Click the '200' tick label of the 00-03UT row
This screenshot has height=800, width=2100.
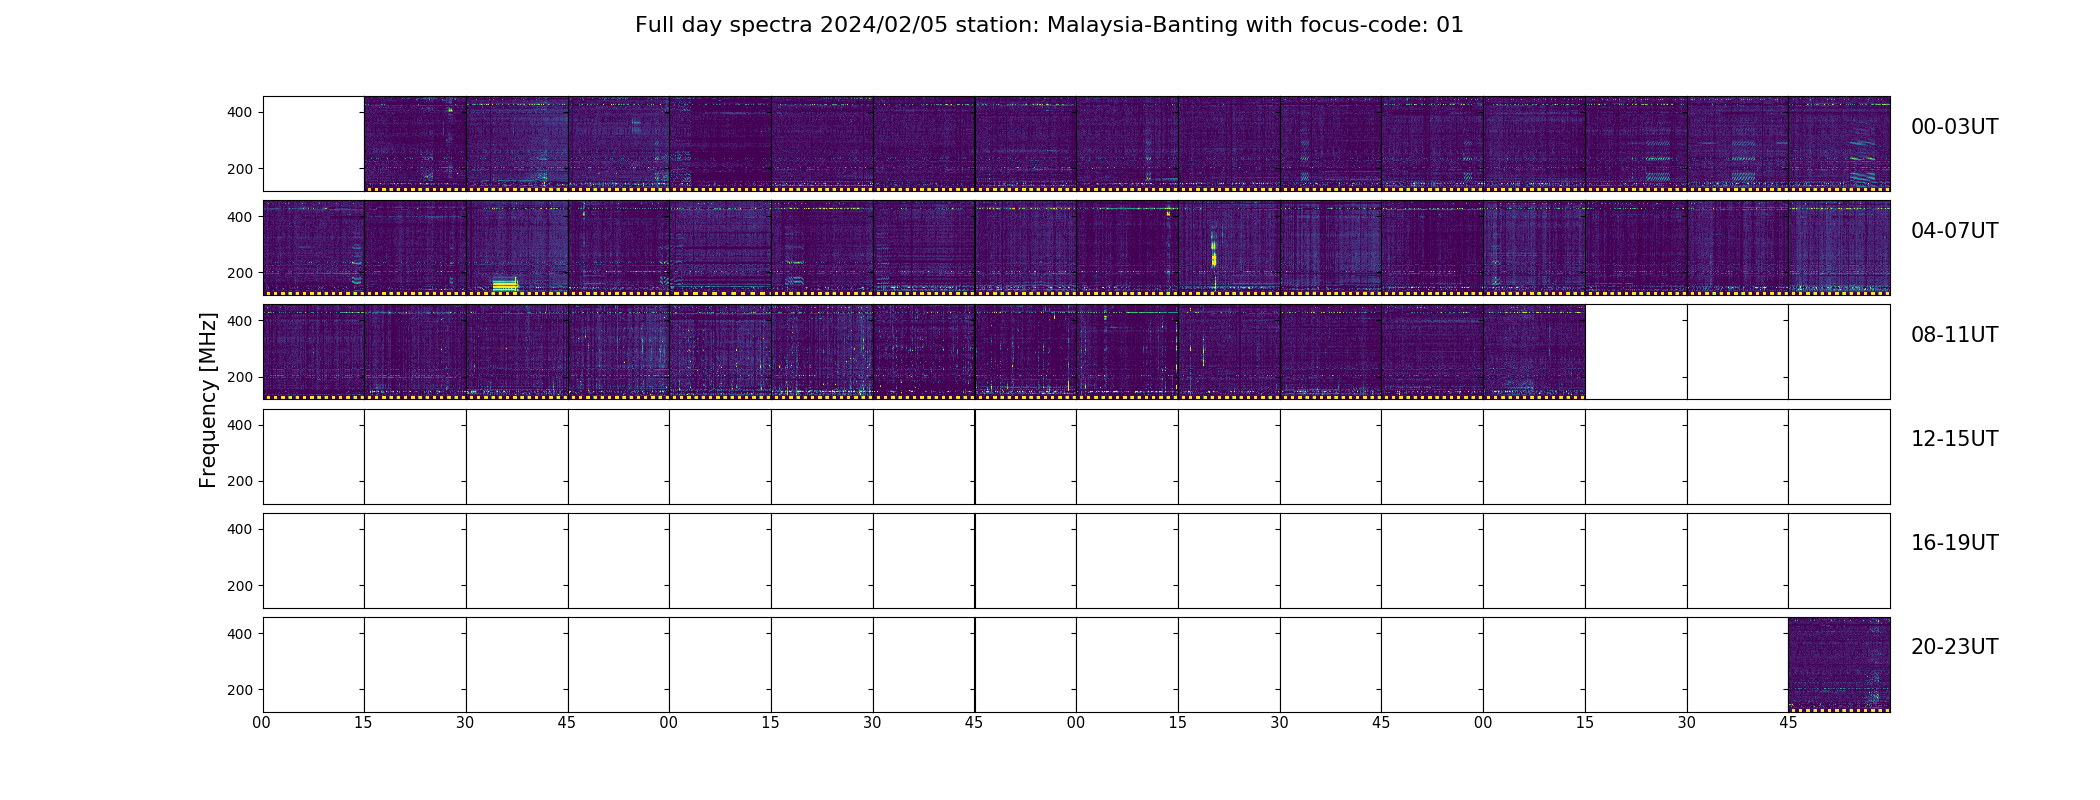(240, 169)
